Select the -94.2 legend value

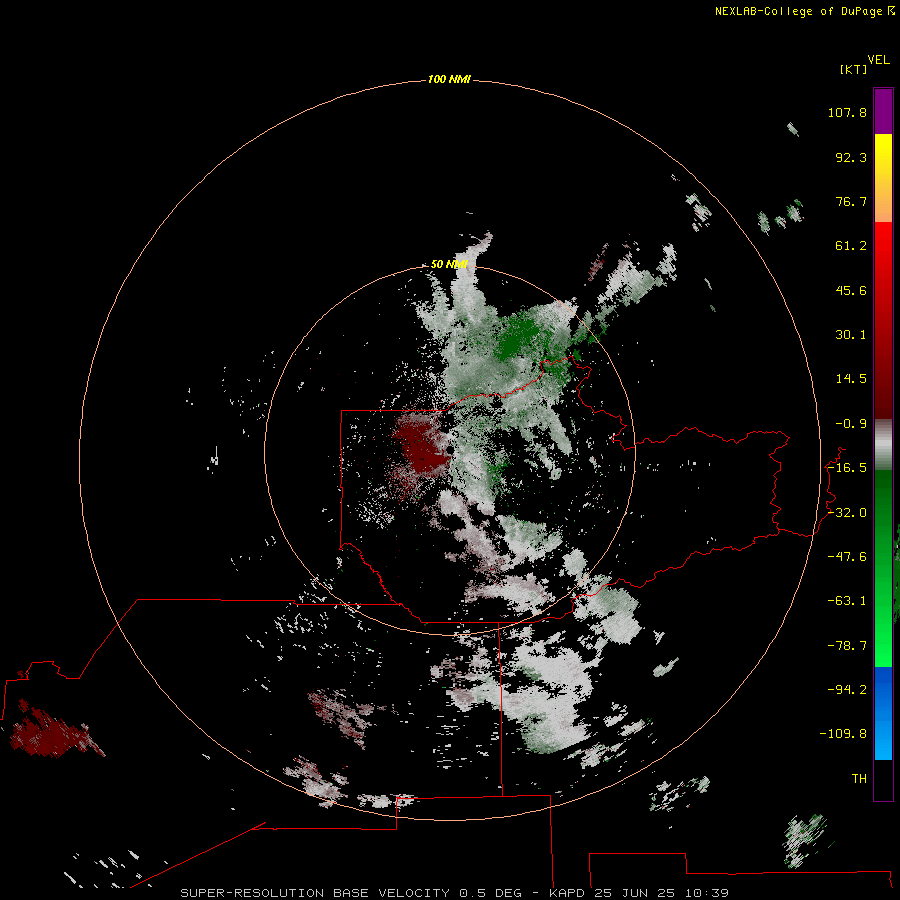click(x=847, y=689)
